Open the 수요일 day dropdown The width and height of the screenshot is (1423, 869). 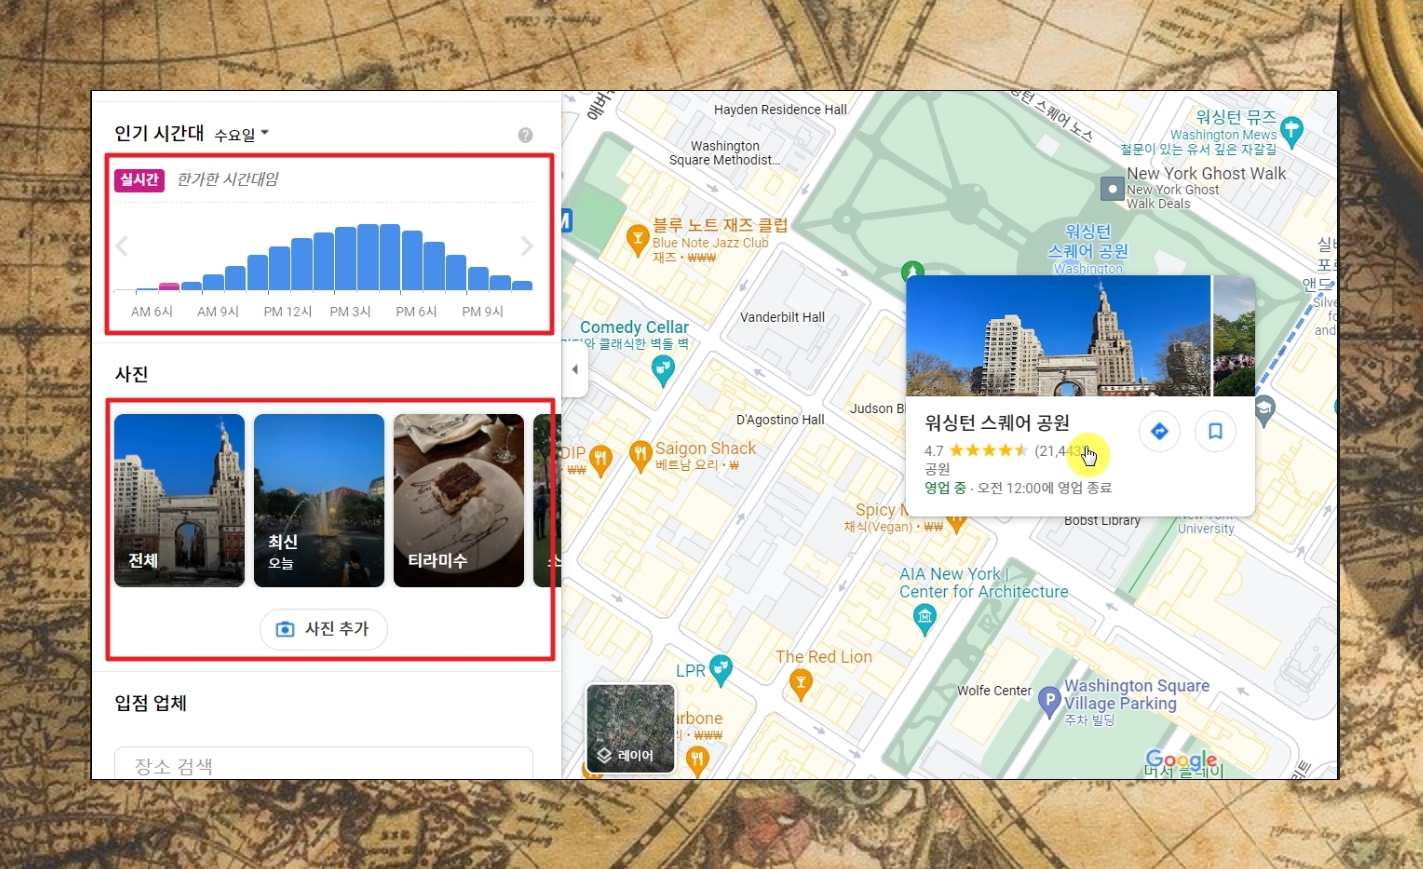[x=241, y=134]
